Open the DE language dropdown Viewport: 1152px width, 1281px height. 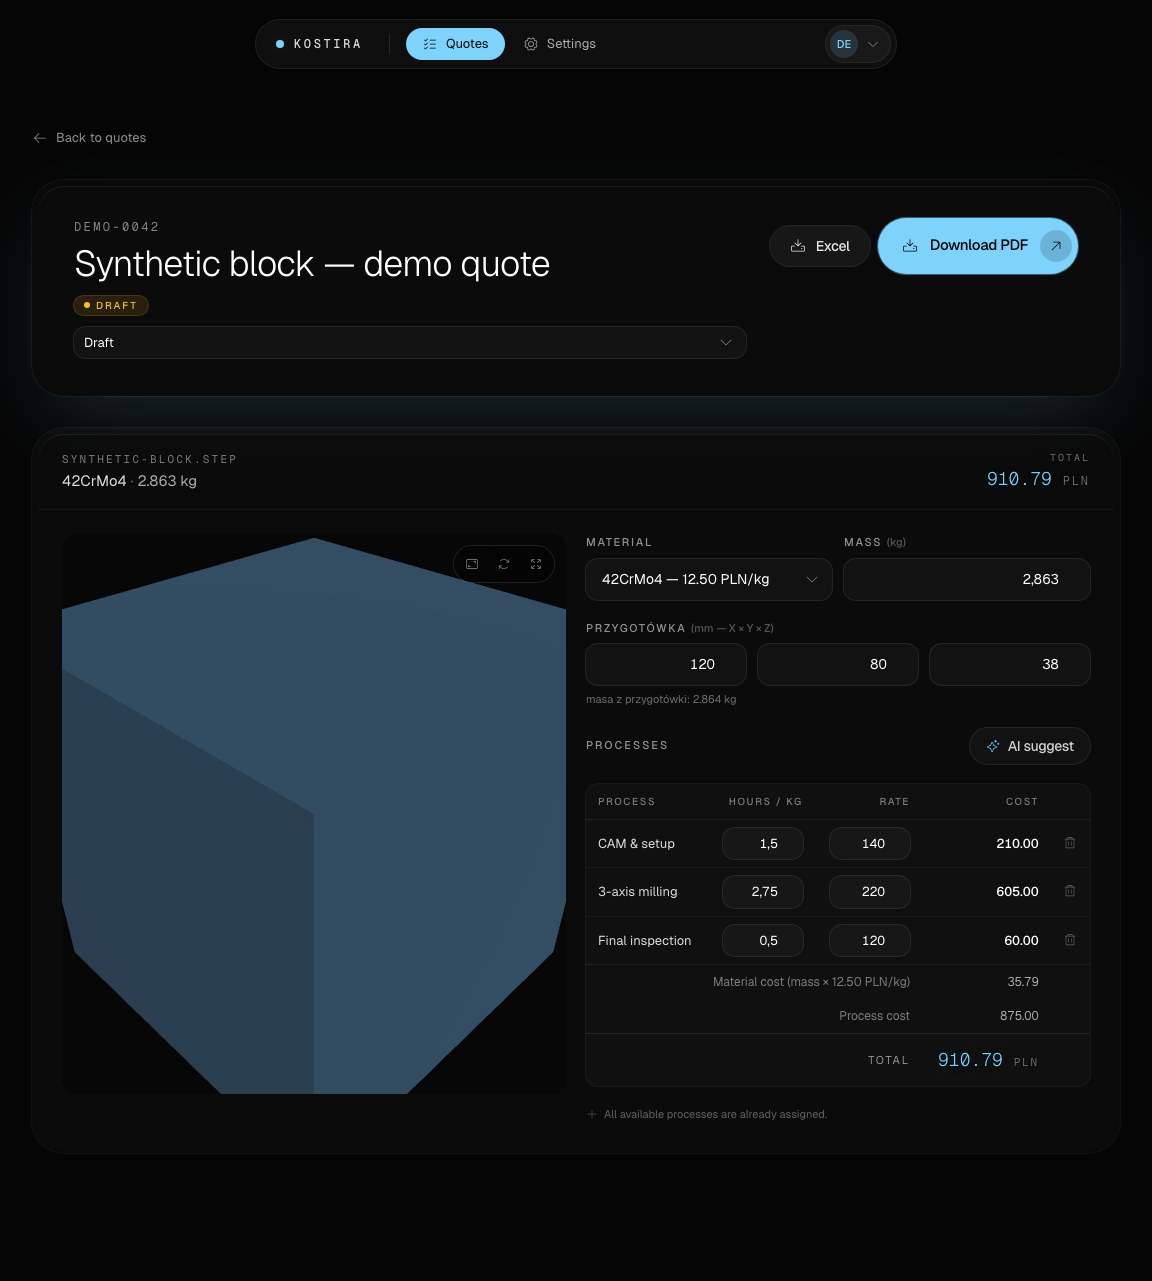coord(857,44)
